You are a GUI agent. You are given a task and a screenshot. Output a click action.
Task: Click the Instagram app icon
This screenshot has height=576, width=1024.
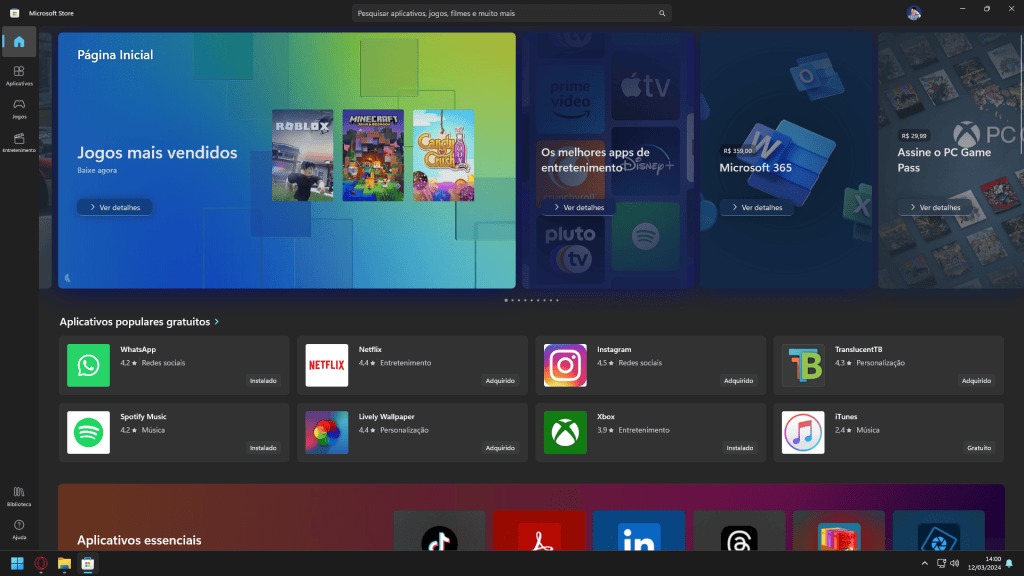(x=565, y=365)
